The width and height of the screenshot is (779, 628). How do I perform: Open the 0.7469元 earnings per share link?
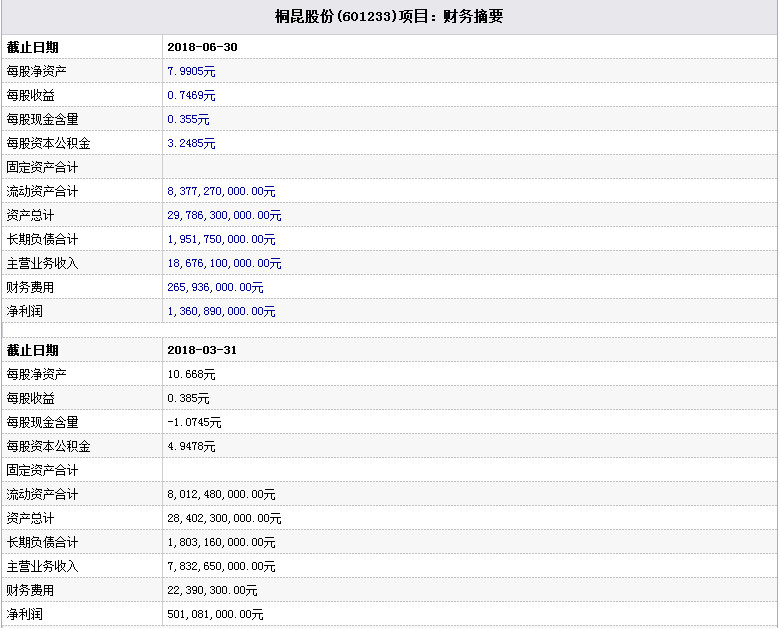coord(191,95)
